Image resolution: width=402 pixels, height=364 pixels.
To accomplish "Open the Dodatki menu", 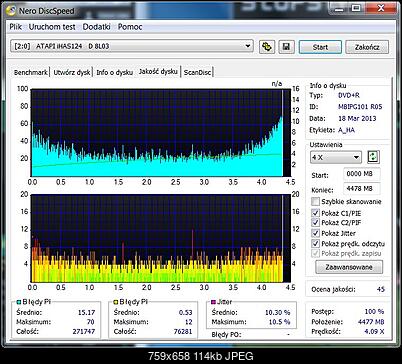I will (96, 27).
